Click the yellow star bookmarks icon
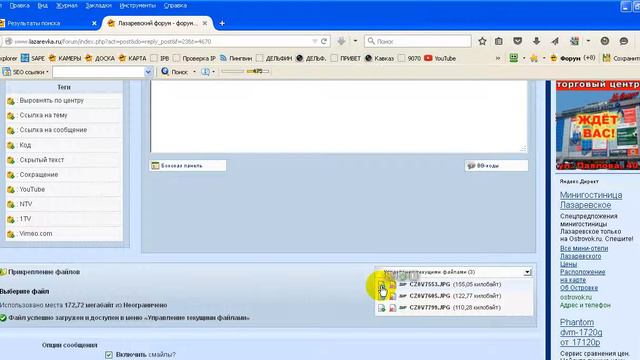 (534, 58)
